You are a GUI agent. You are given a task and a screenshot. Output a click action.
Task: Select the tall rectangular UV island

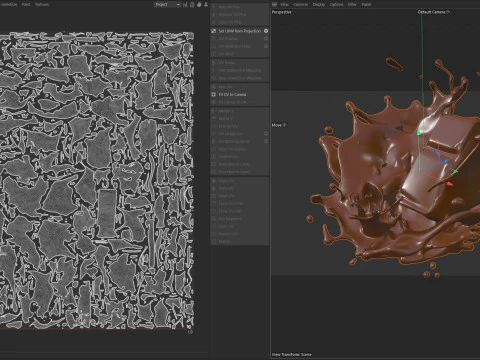(107, 213)
